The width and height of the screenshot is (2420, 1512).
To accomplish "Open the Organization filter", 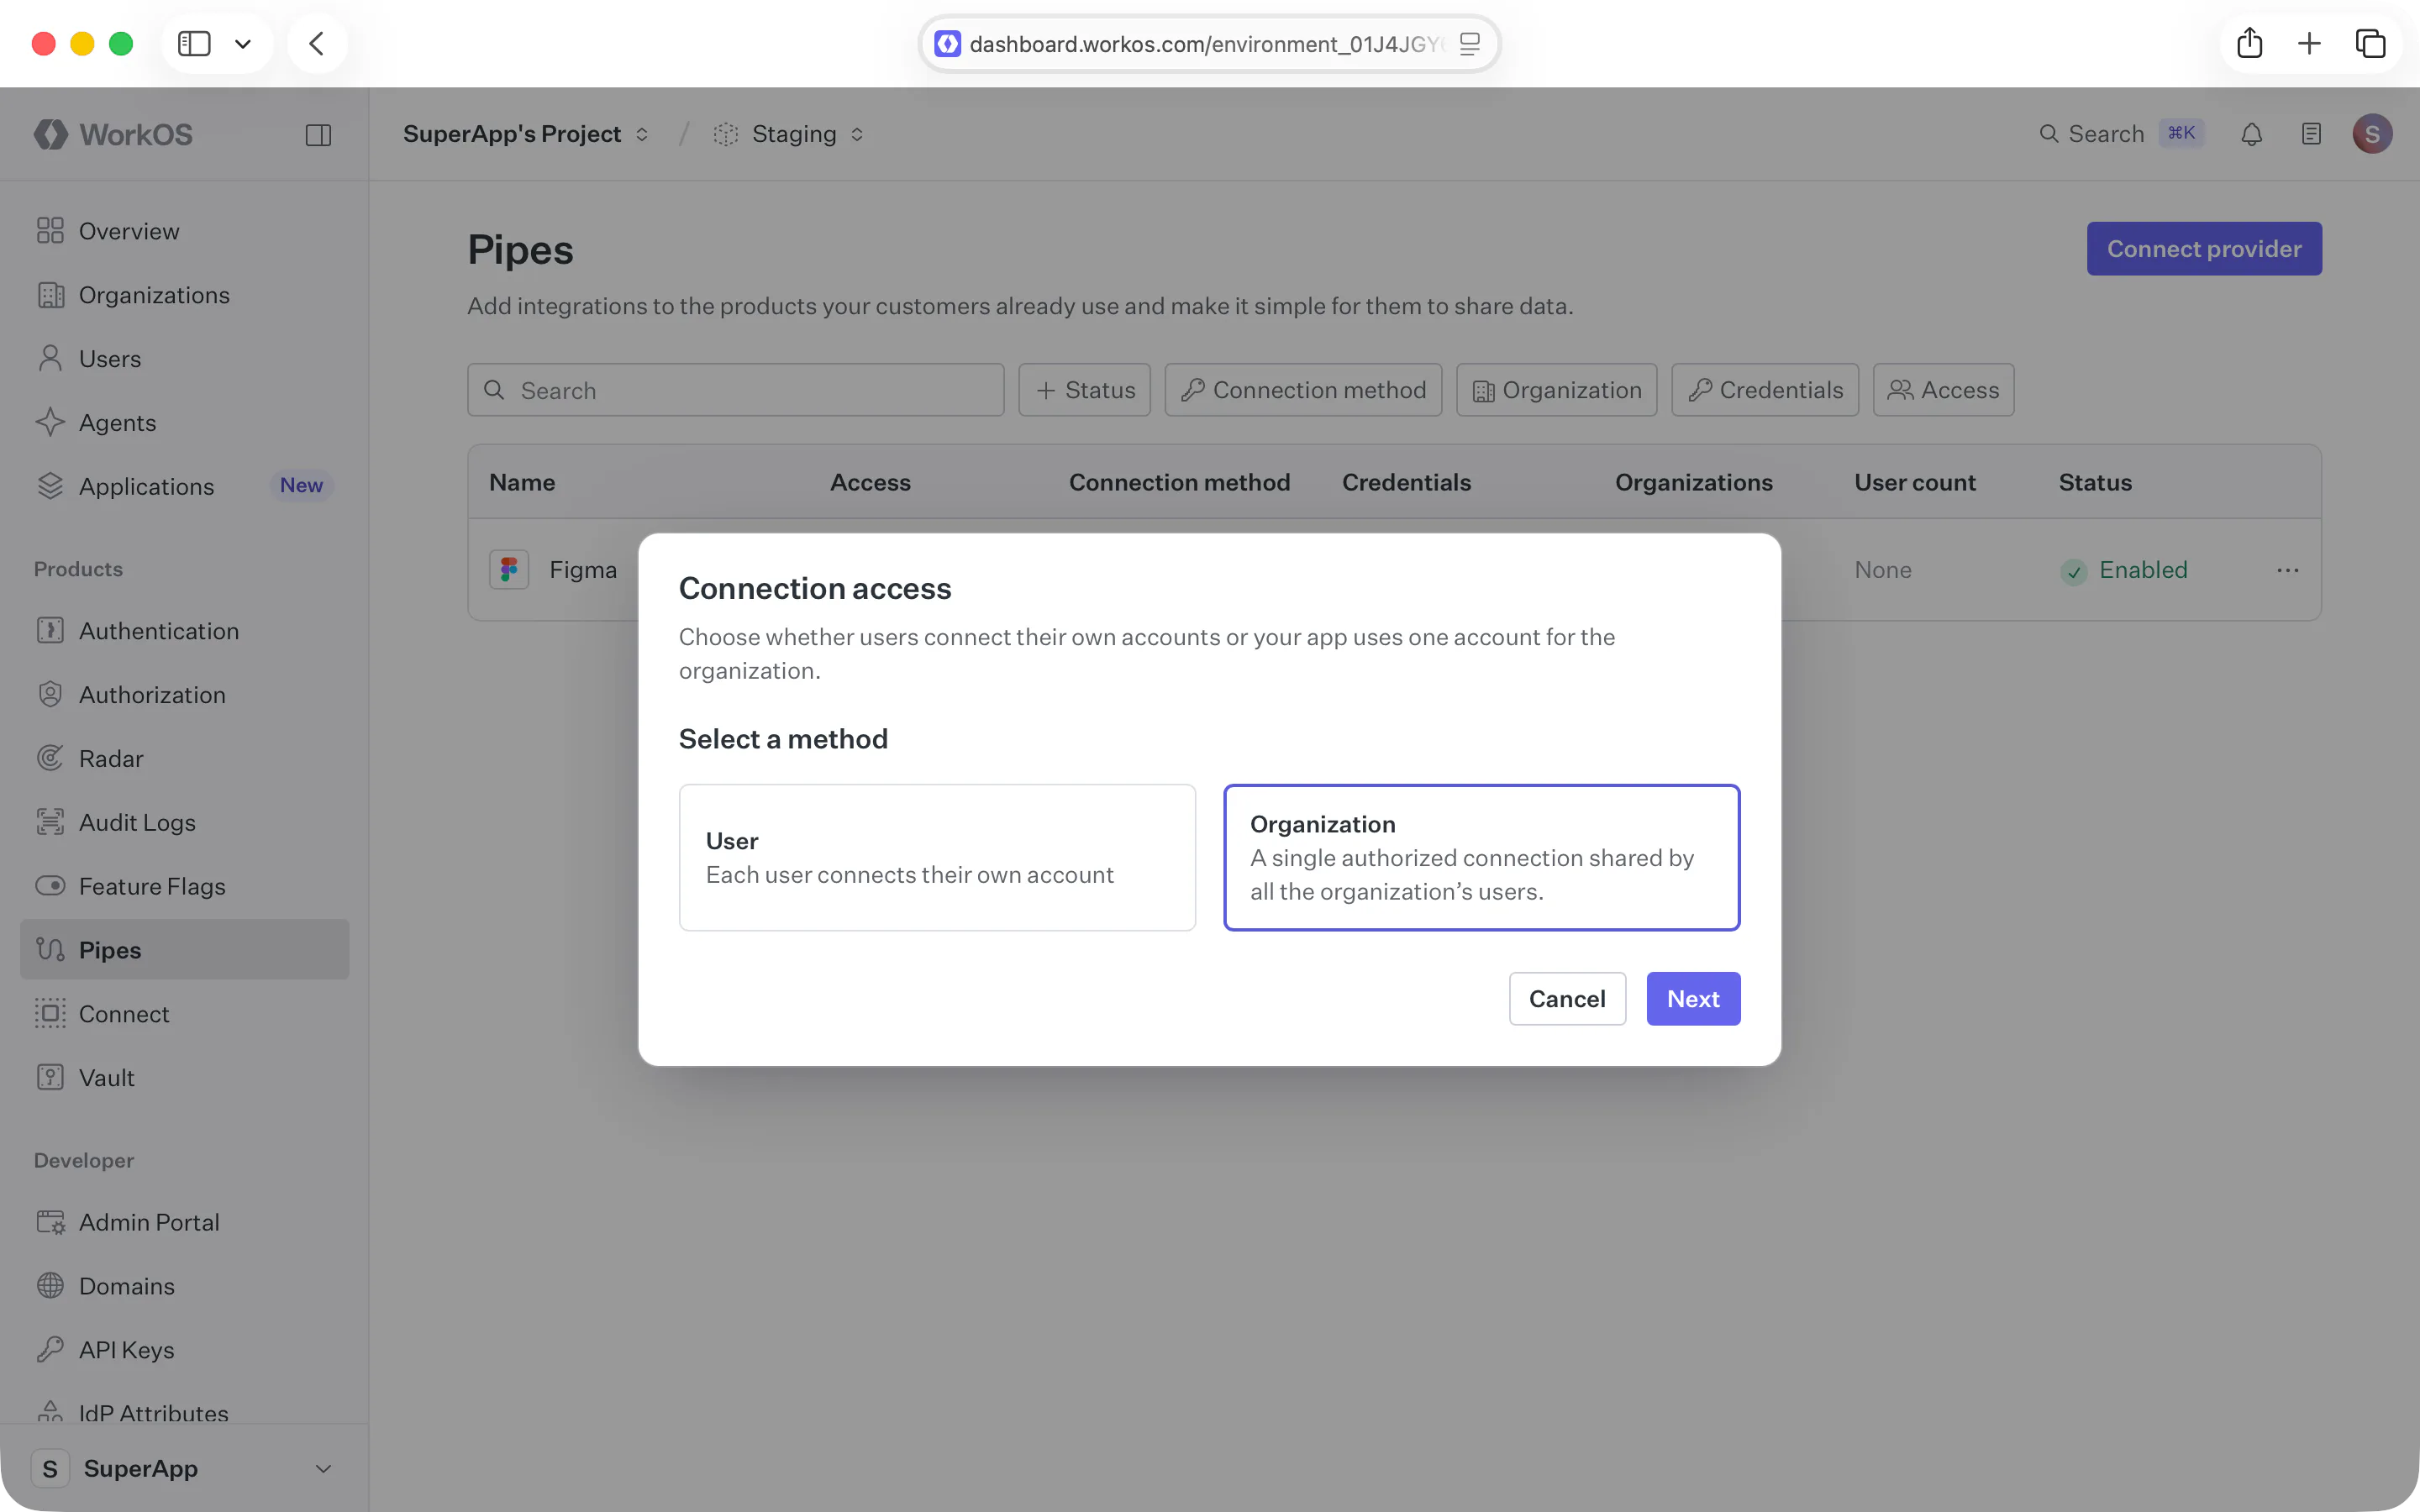I will tap(1556, 390).
